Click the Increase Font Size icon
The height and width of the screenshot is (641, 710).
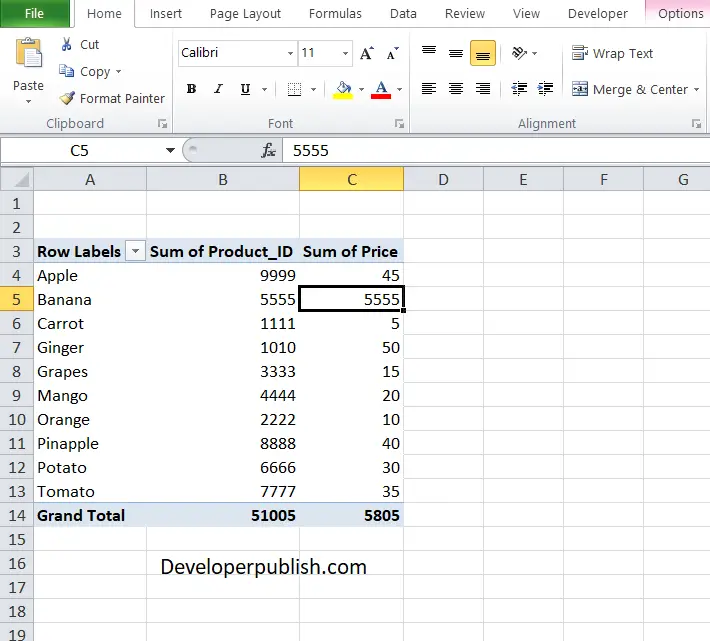[x=367, y=53]
